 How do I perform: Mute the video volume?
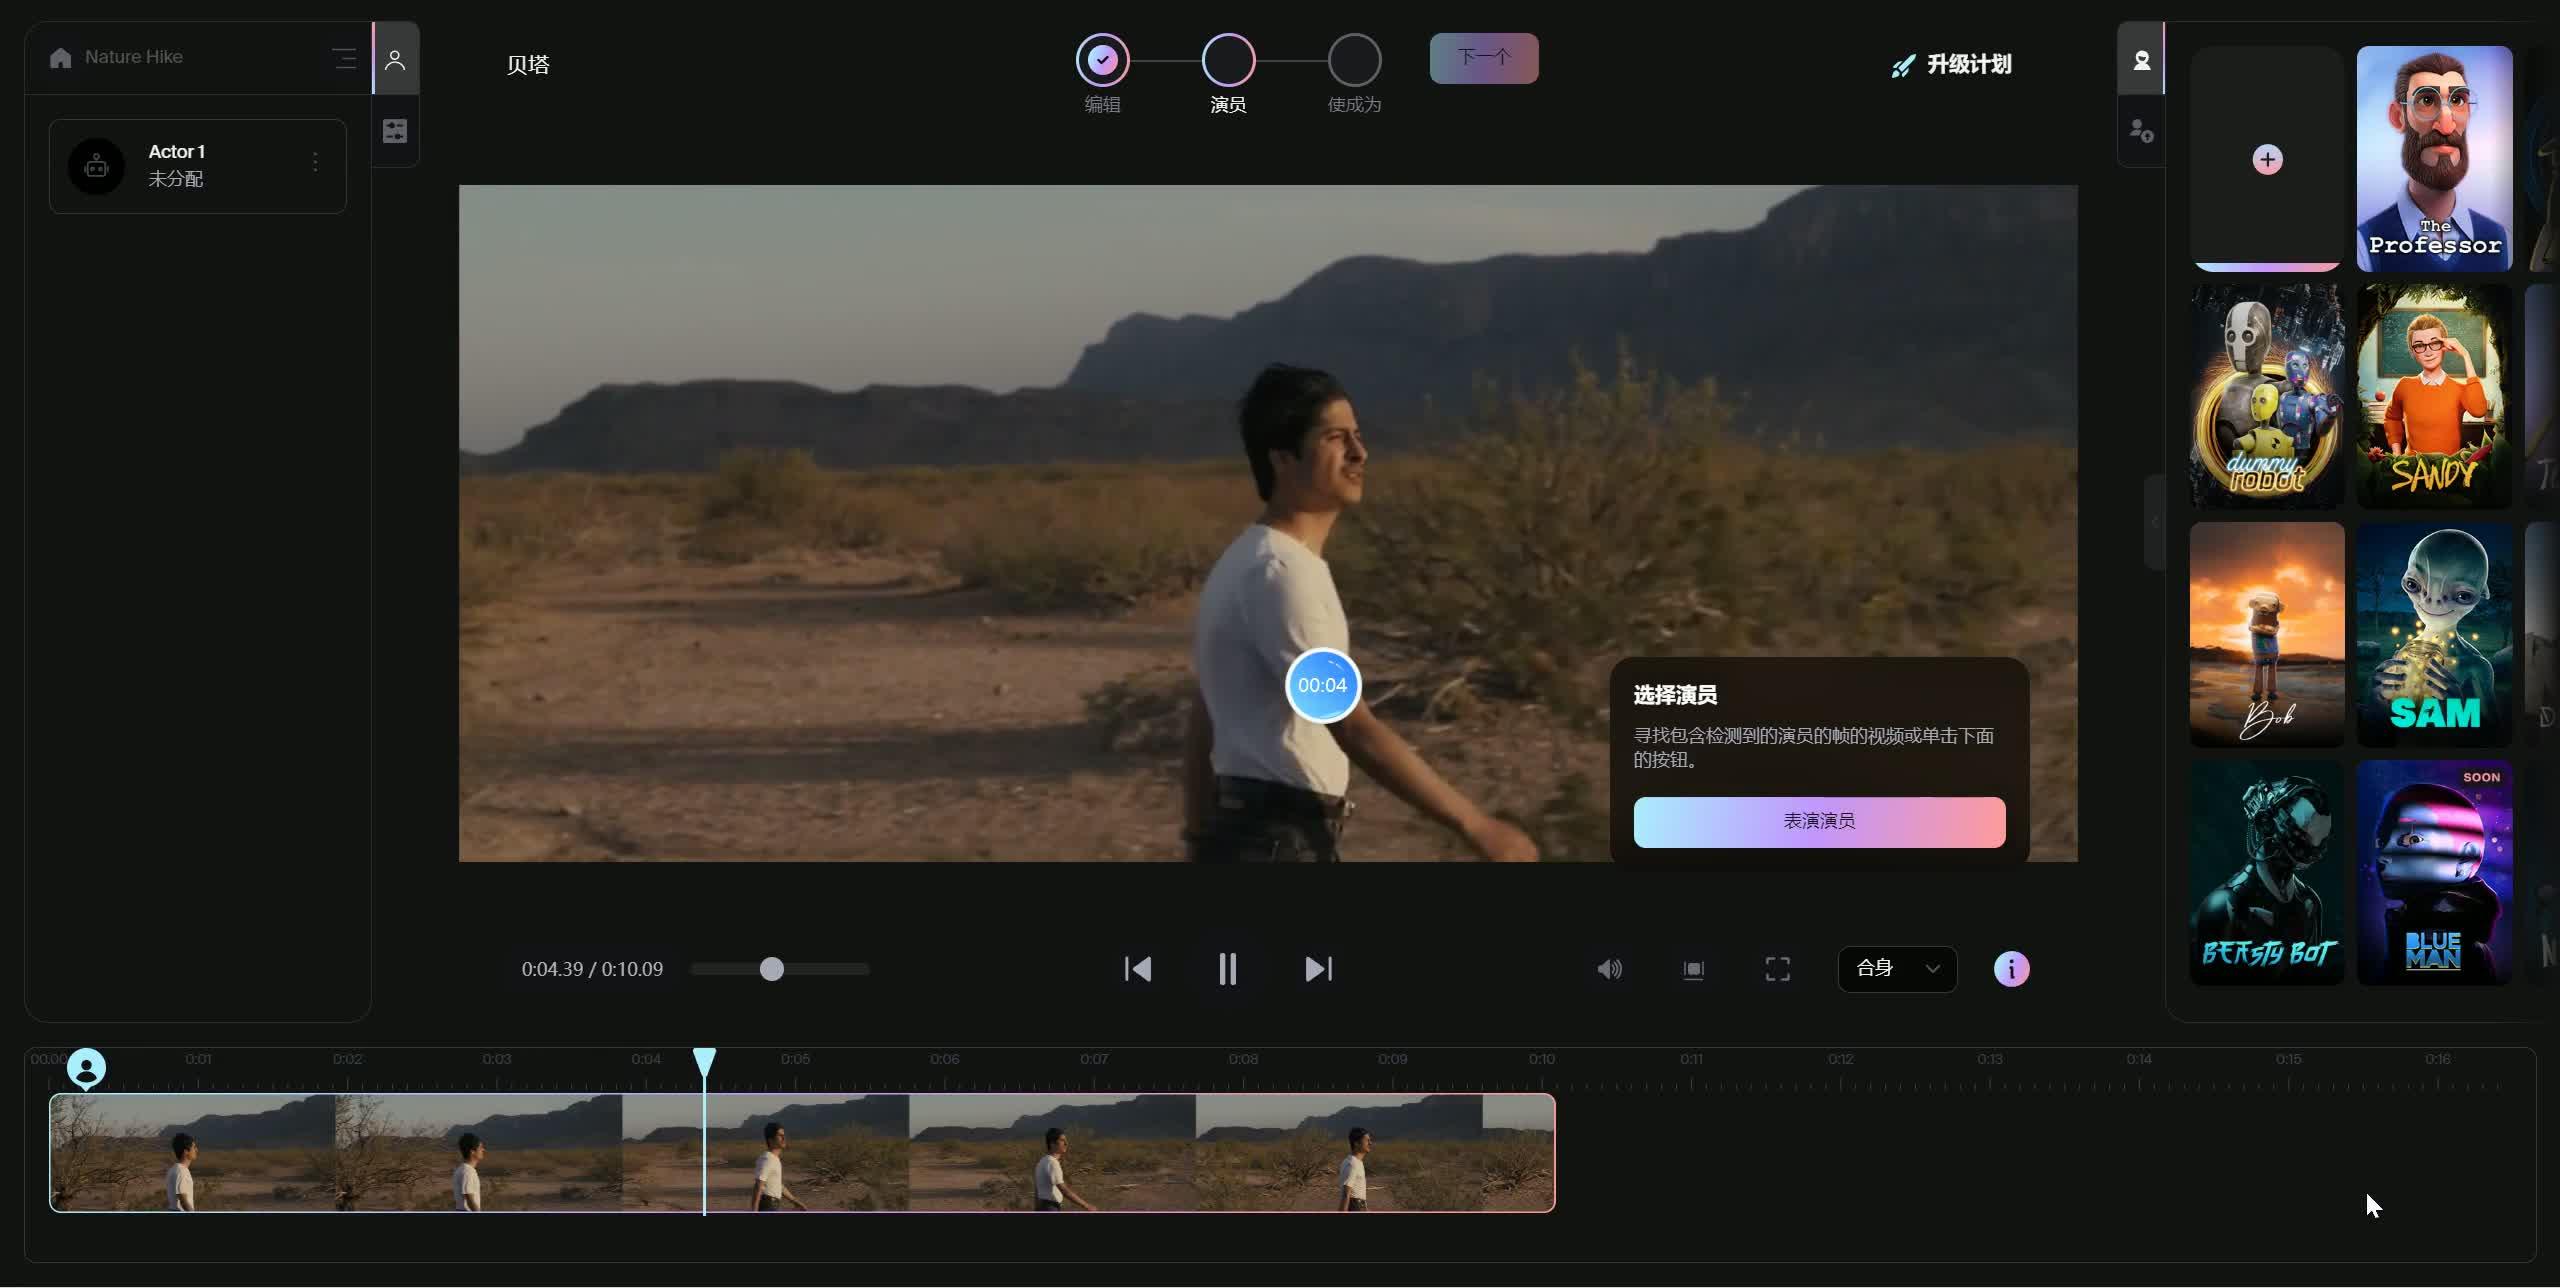point(1609,969)
